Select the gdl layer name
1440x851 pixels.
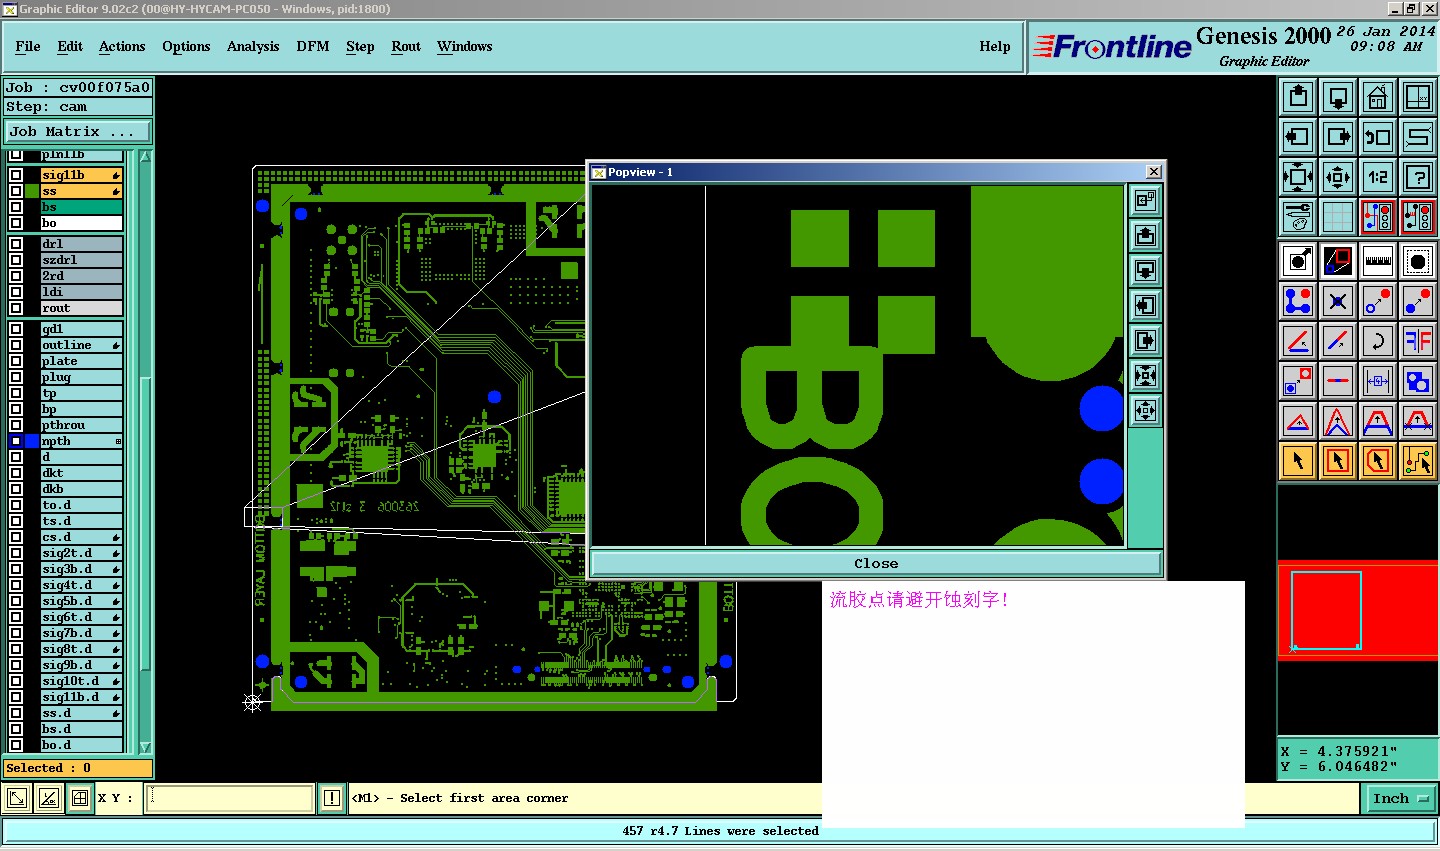tap(82, 329)
